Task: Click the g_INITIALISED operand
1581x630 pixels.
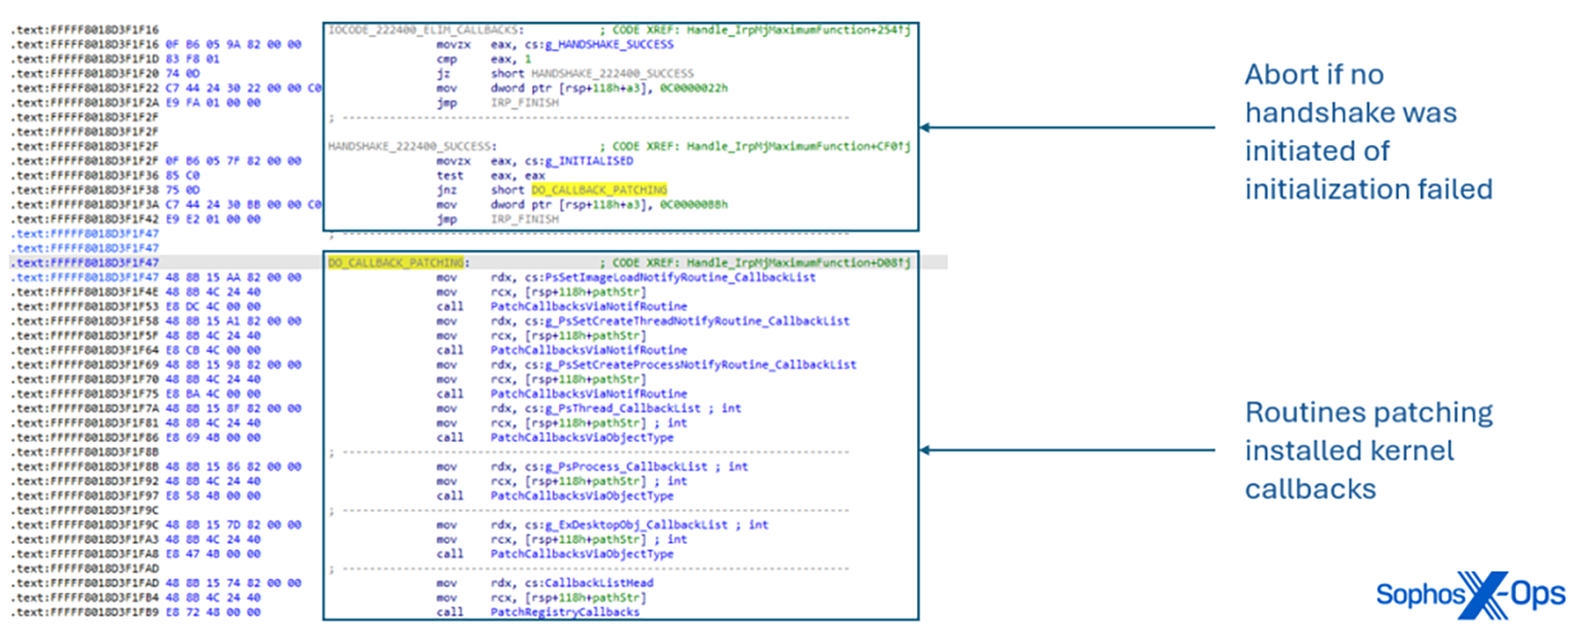Action: point(588,160)
